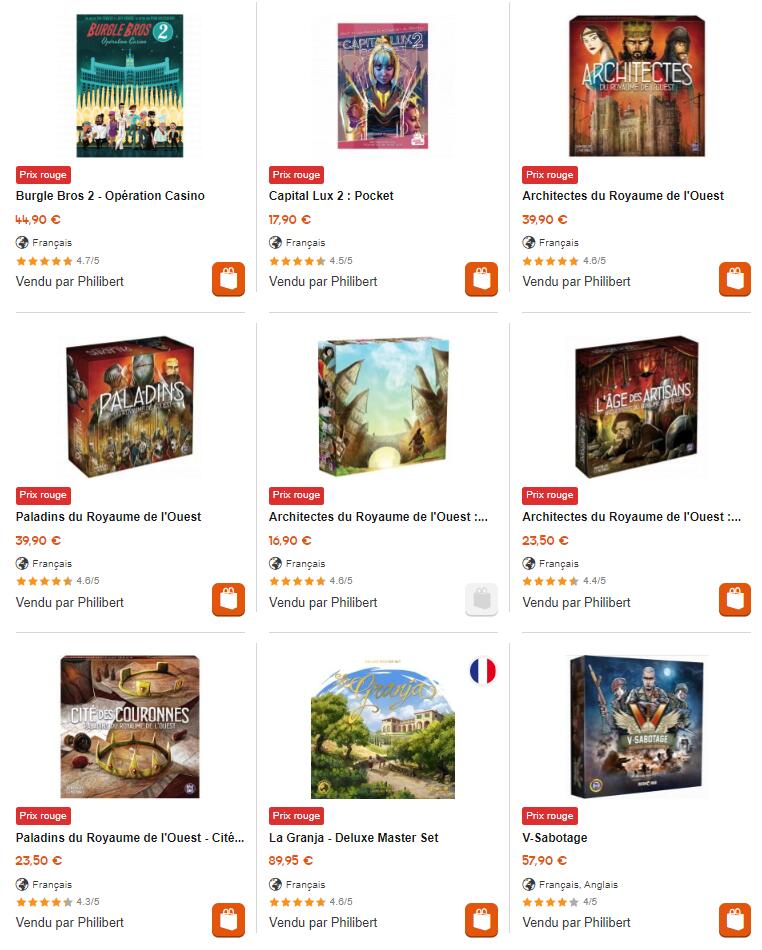Click the Architectes box cover thumbnail
The height and width of the screenshot is (950, 762).
click(637, 86)
